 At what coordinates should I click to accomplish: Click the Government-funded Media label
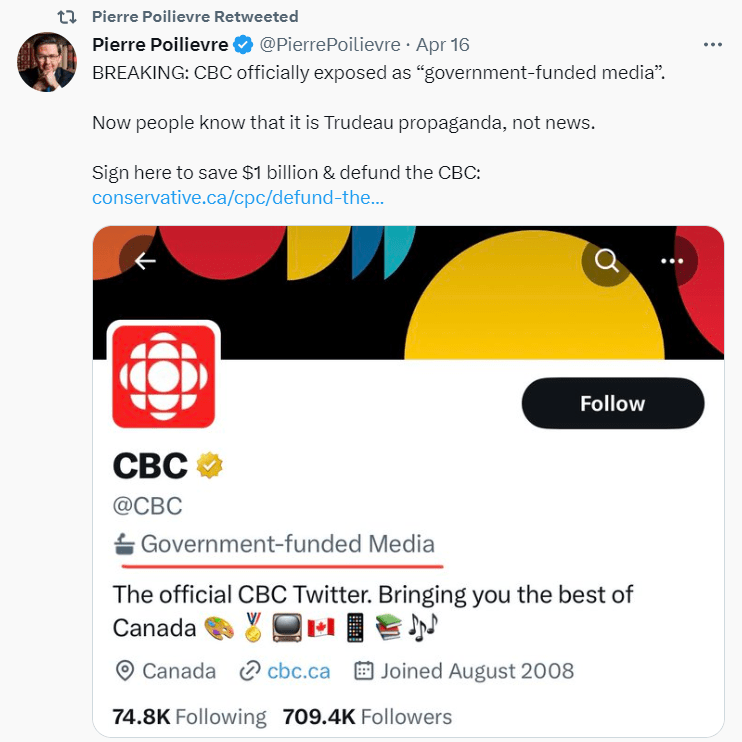tap(287, 545)
